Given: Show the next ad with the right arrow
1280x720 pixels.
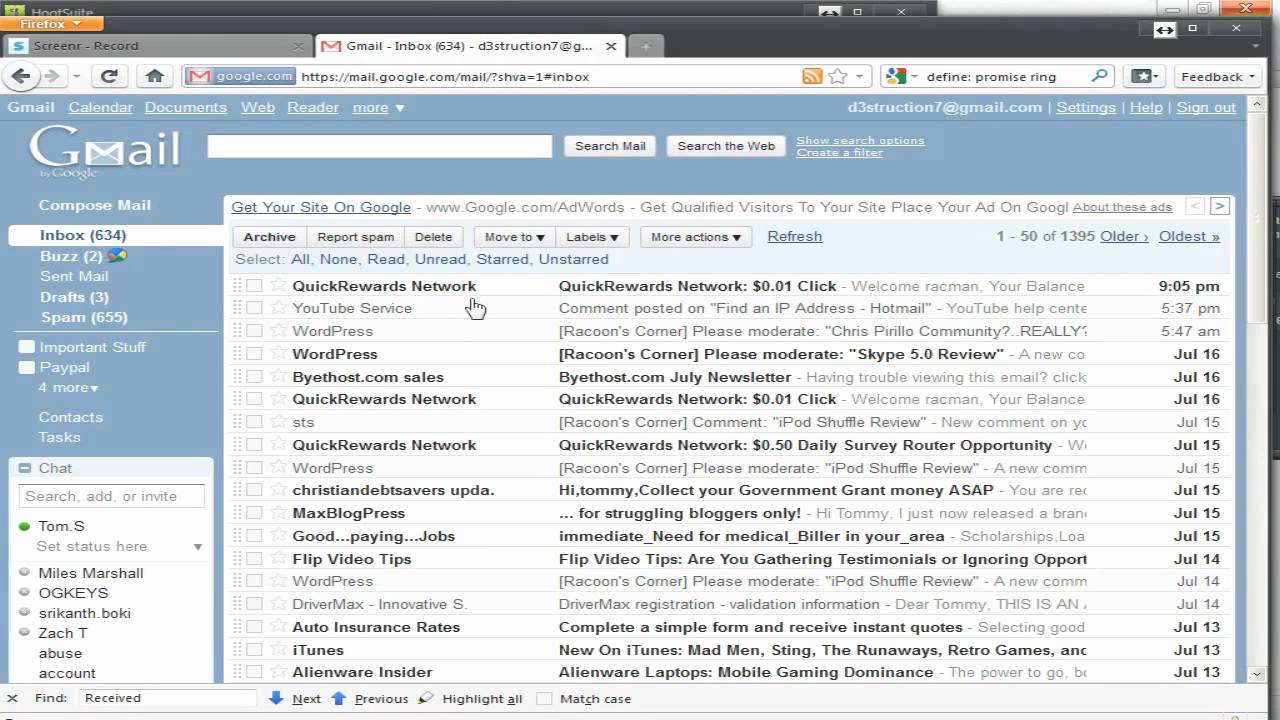Looking at the screenshot, I should click(1219, 206).
